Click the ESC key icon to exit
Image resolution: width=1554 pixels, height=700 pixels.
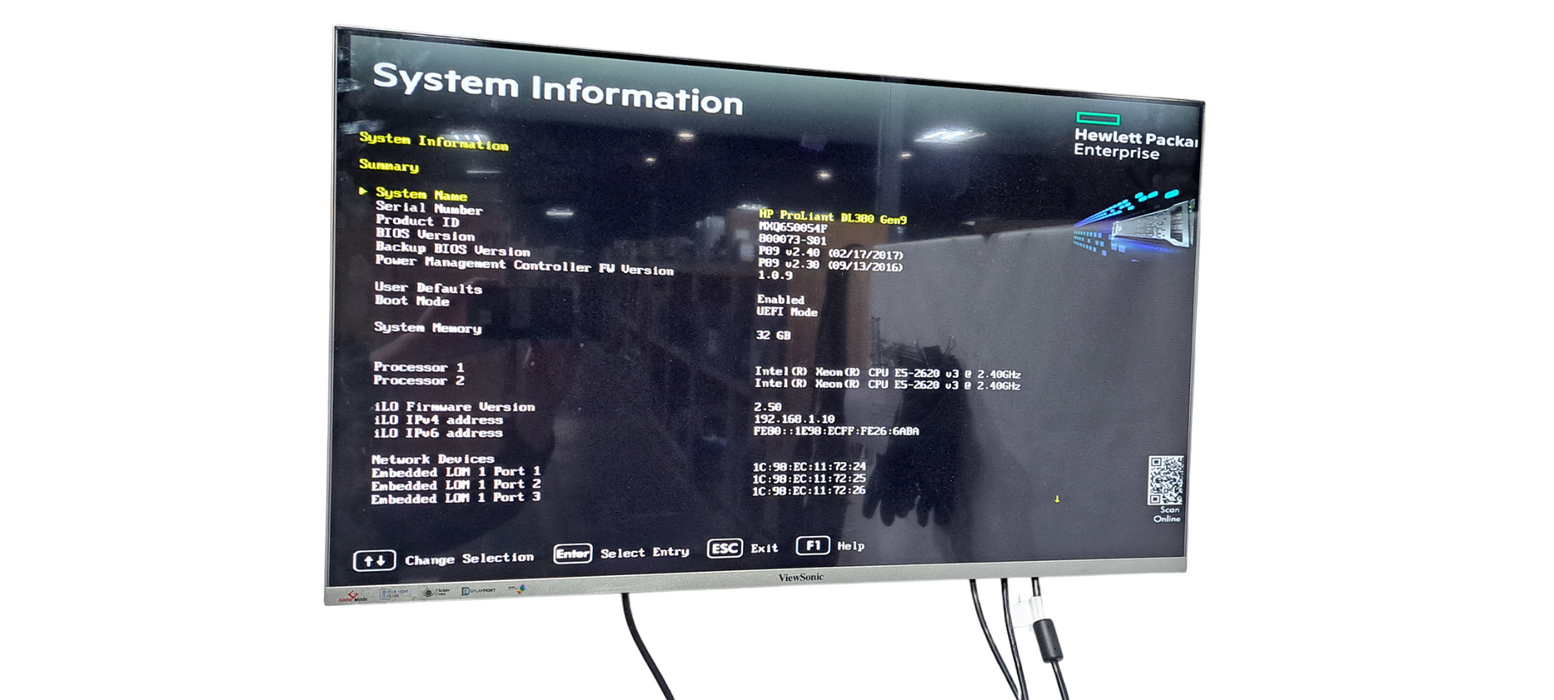tap(724, 548)
